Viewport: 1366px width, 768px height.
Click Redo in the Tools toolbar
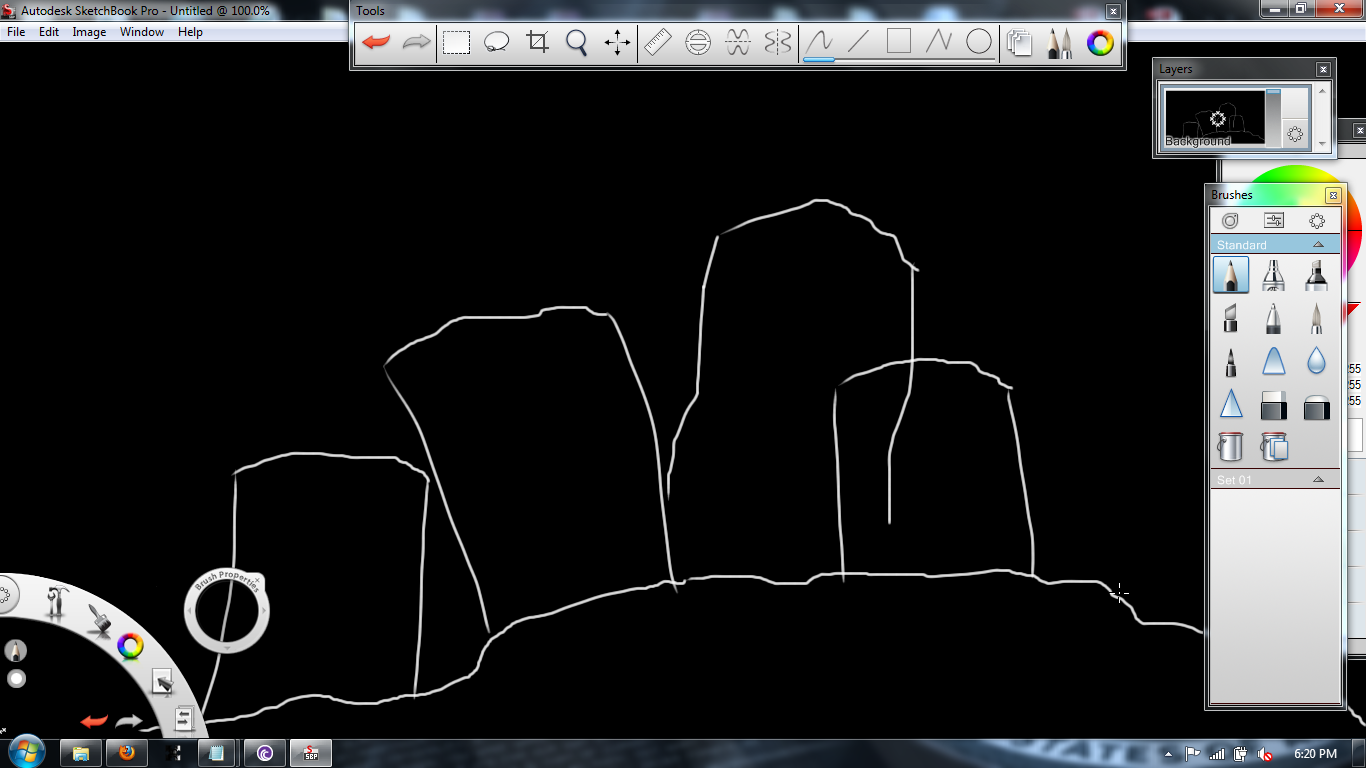click(x=416, y=43)
